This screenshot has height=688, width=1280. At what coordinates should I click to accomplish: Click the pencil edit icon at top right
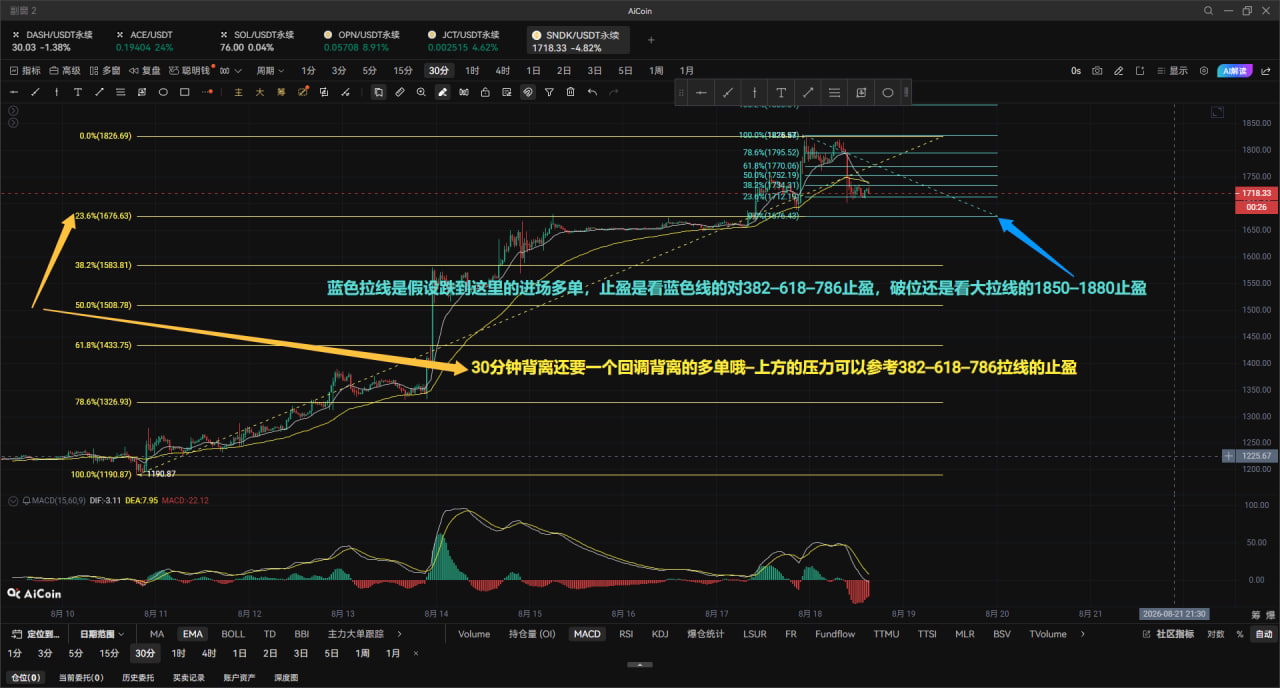[x=1119, y=71]
